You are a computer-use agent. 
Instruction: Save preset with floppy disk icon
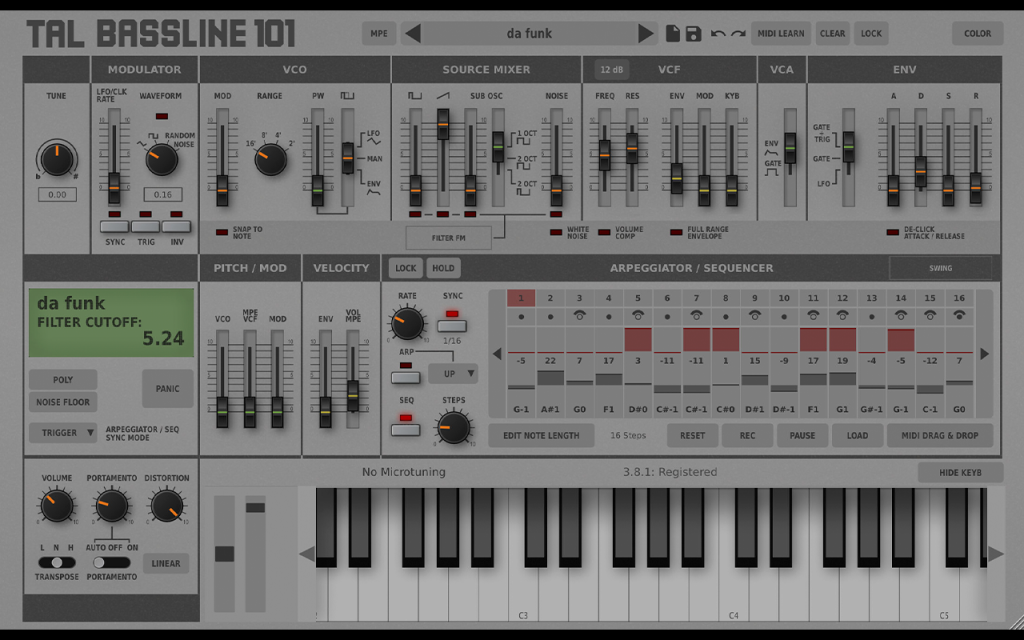click(694, 33)
